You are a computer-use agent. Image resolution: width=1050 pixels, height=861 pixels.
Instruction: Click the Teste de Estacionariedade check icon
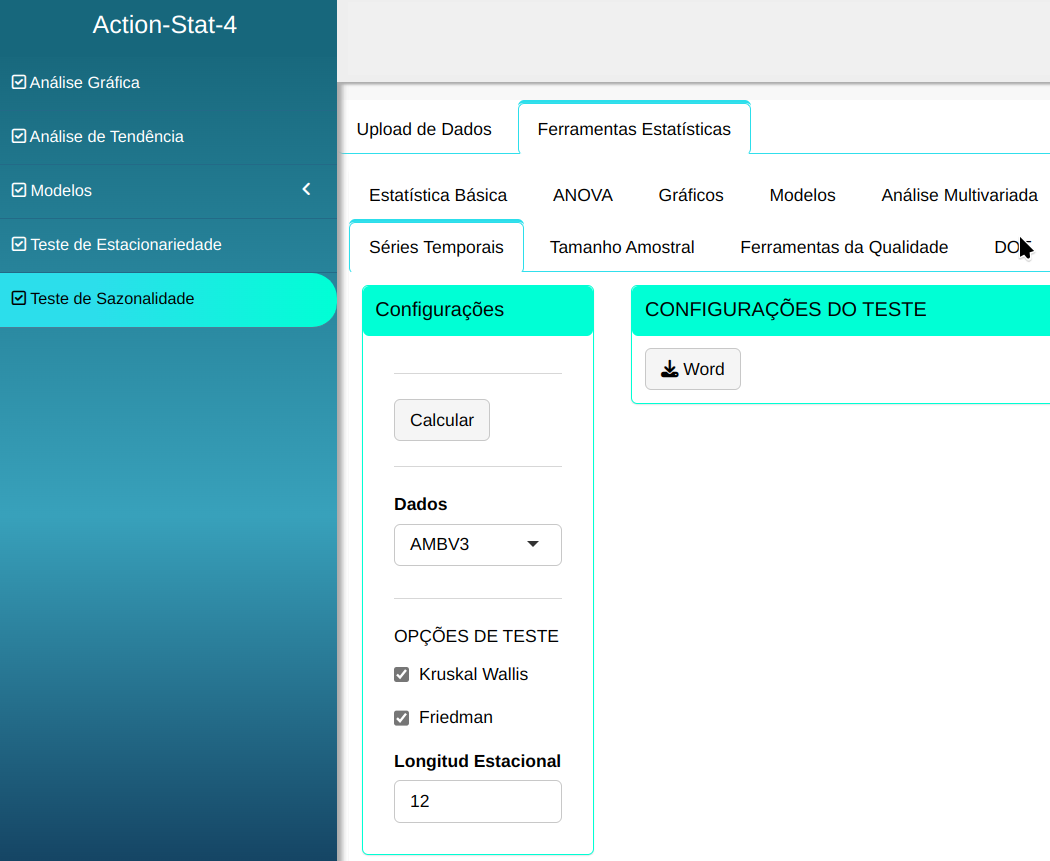coord(18,244)
